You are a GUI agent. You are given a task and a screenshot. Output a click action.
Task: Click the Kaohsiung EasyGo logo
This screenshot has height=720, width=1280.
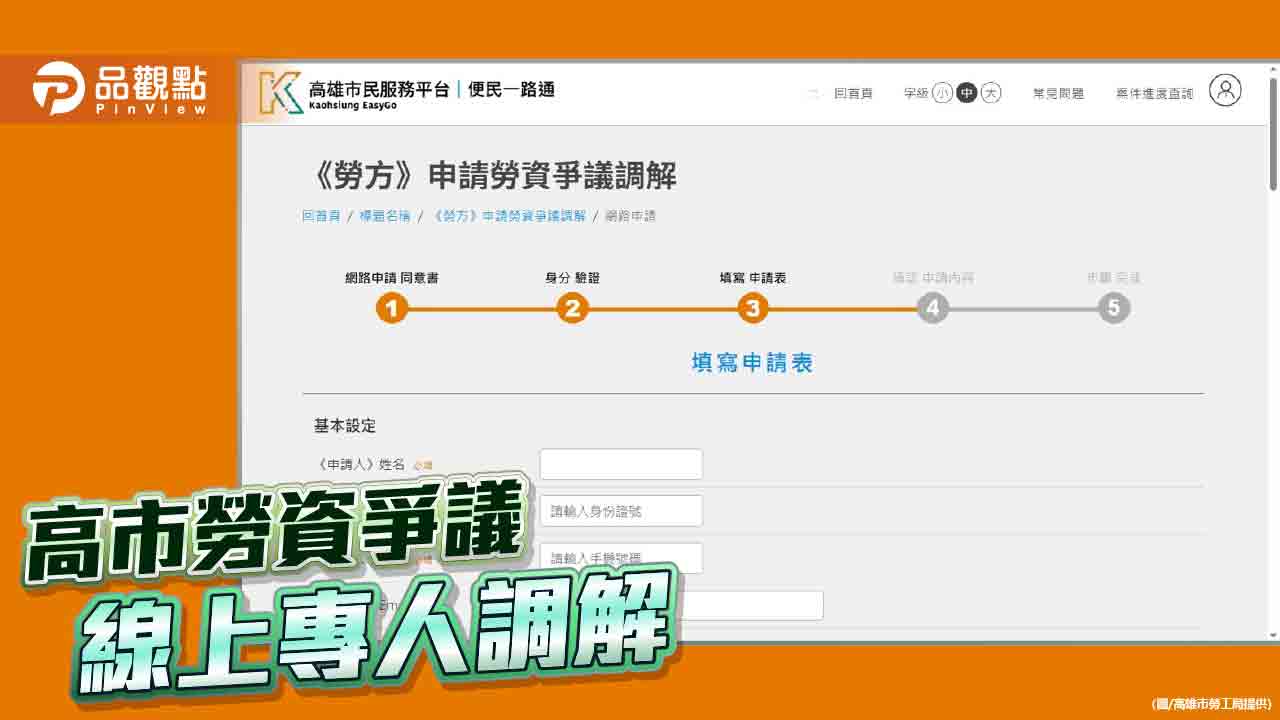(407, 92)
